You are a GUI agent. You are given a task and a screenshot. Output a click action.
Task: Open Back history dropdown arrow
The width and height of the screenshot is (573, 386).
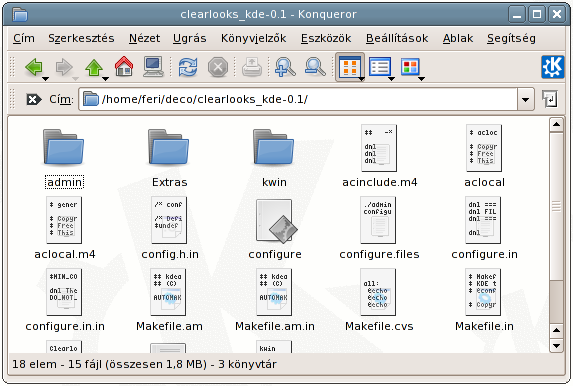click(45, 79)
